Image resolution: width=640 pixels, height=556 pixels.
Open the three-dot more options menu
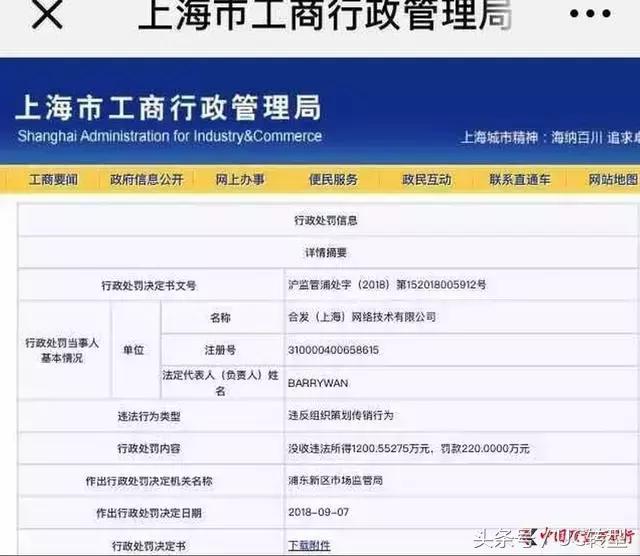[x=590, y=13]
